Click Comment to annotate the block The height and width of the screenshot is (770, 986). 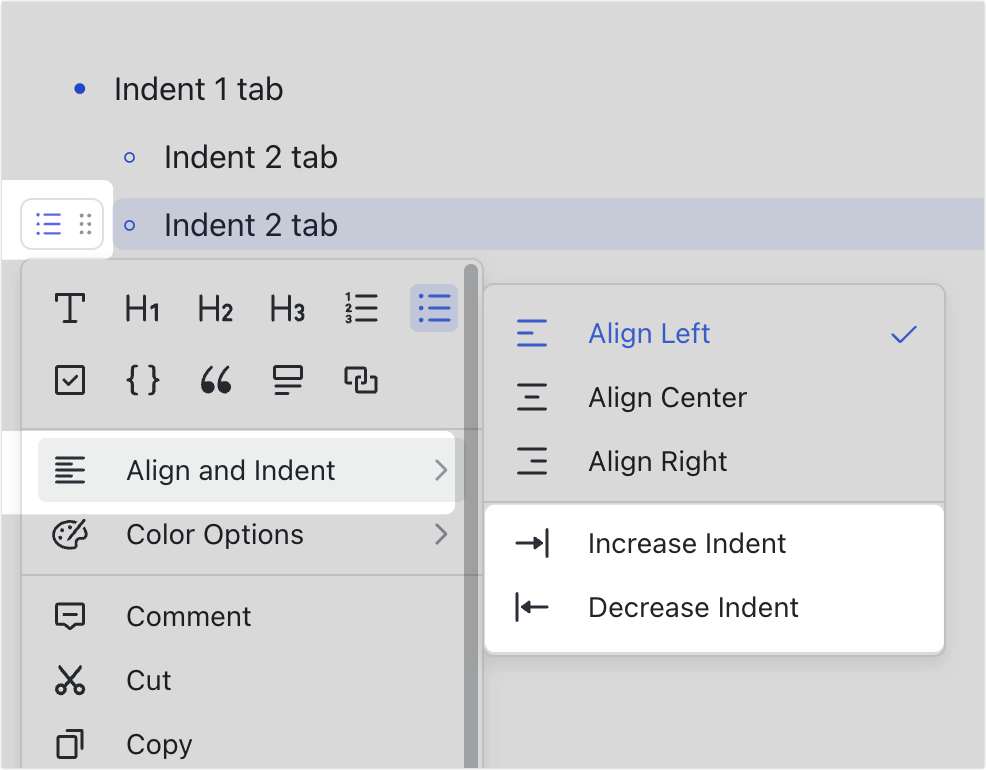[x=188, y=616]
